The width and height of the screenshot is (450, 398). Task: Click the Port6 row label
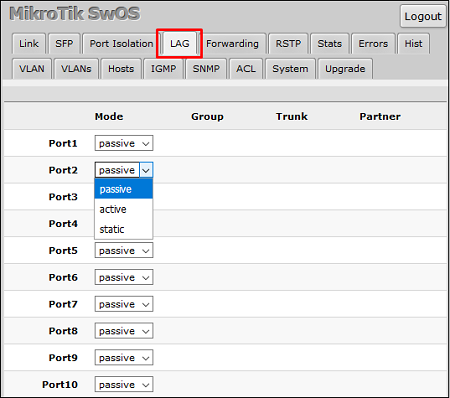[63, 277]
